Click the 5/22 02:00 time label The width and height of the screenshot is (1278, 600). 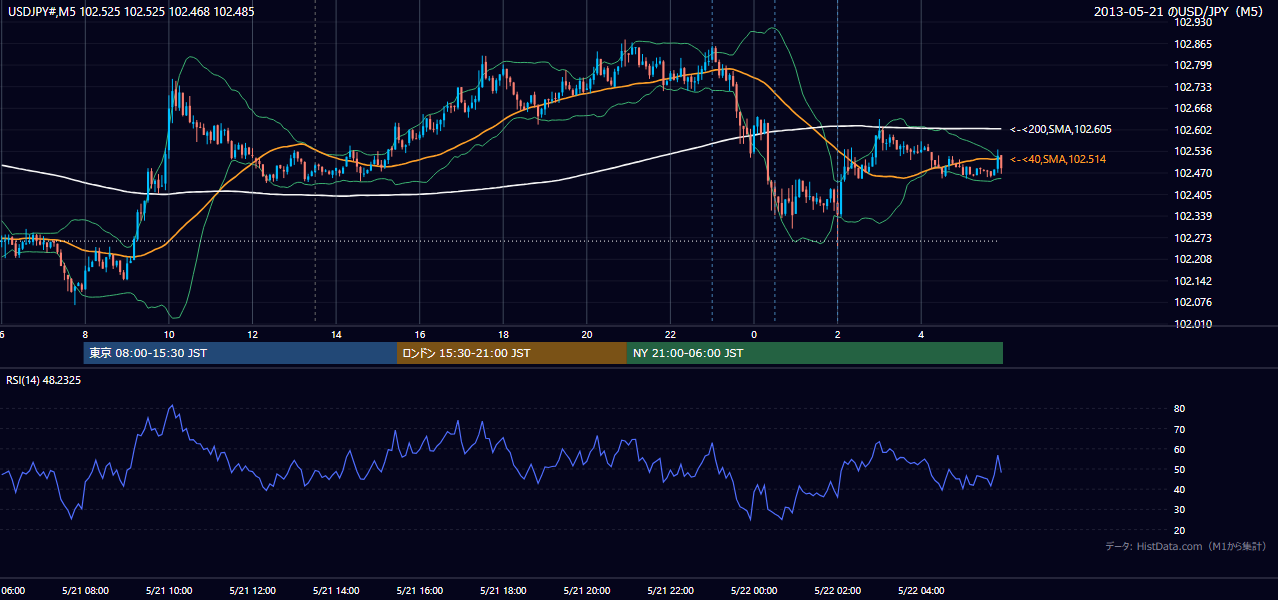point(838,590)
